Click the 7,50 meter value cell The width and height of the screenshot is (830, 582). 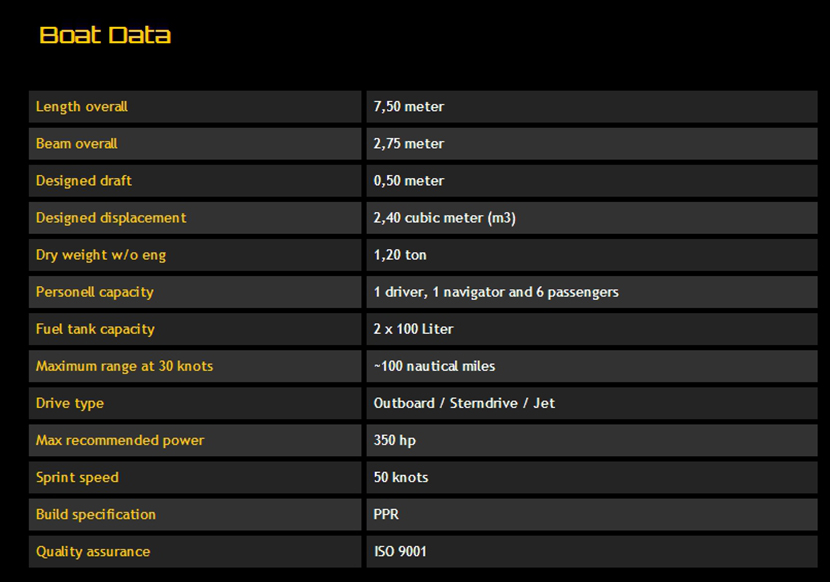tap(409, 107)
